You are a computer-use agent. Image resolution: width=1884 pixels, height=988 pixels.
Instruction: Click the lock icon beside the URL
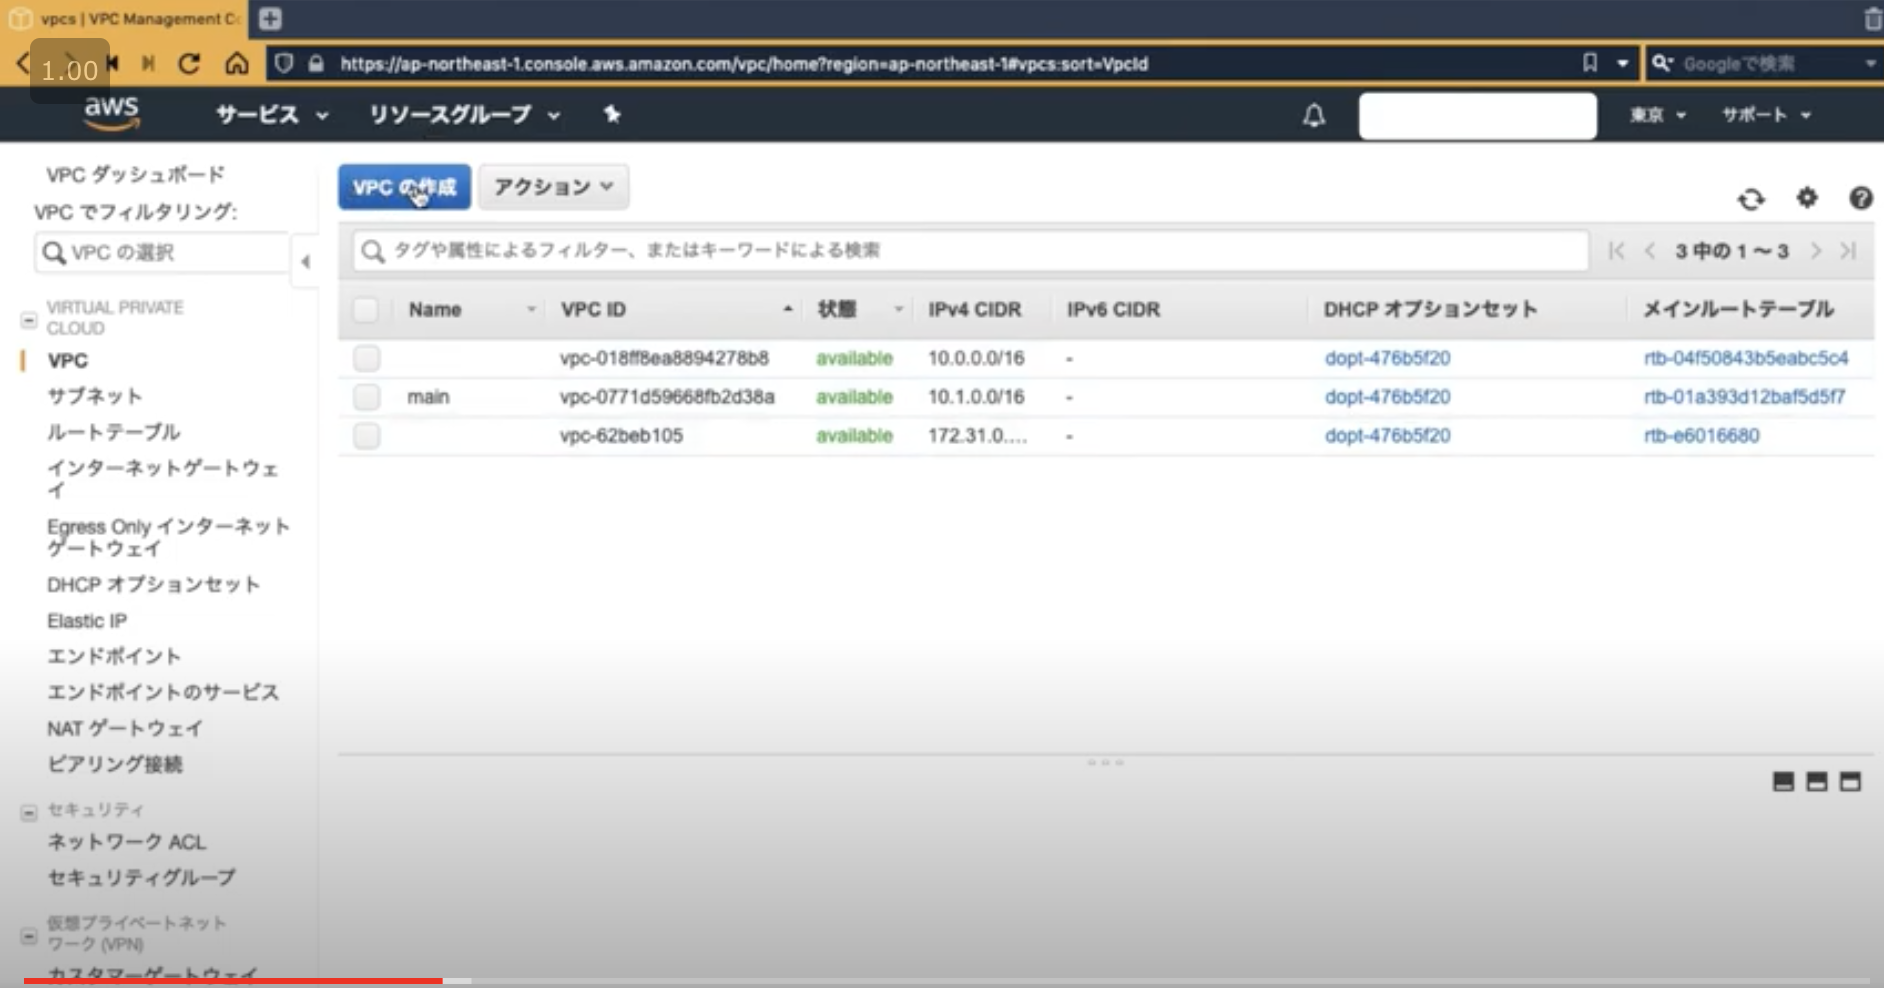pos(316,64)
